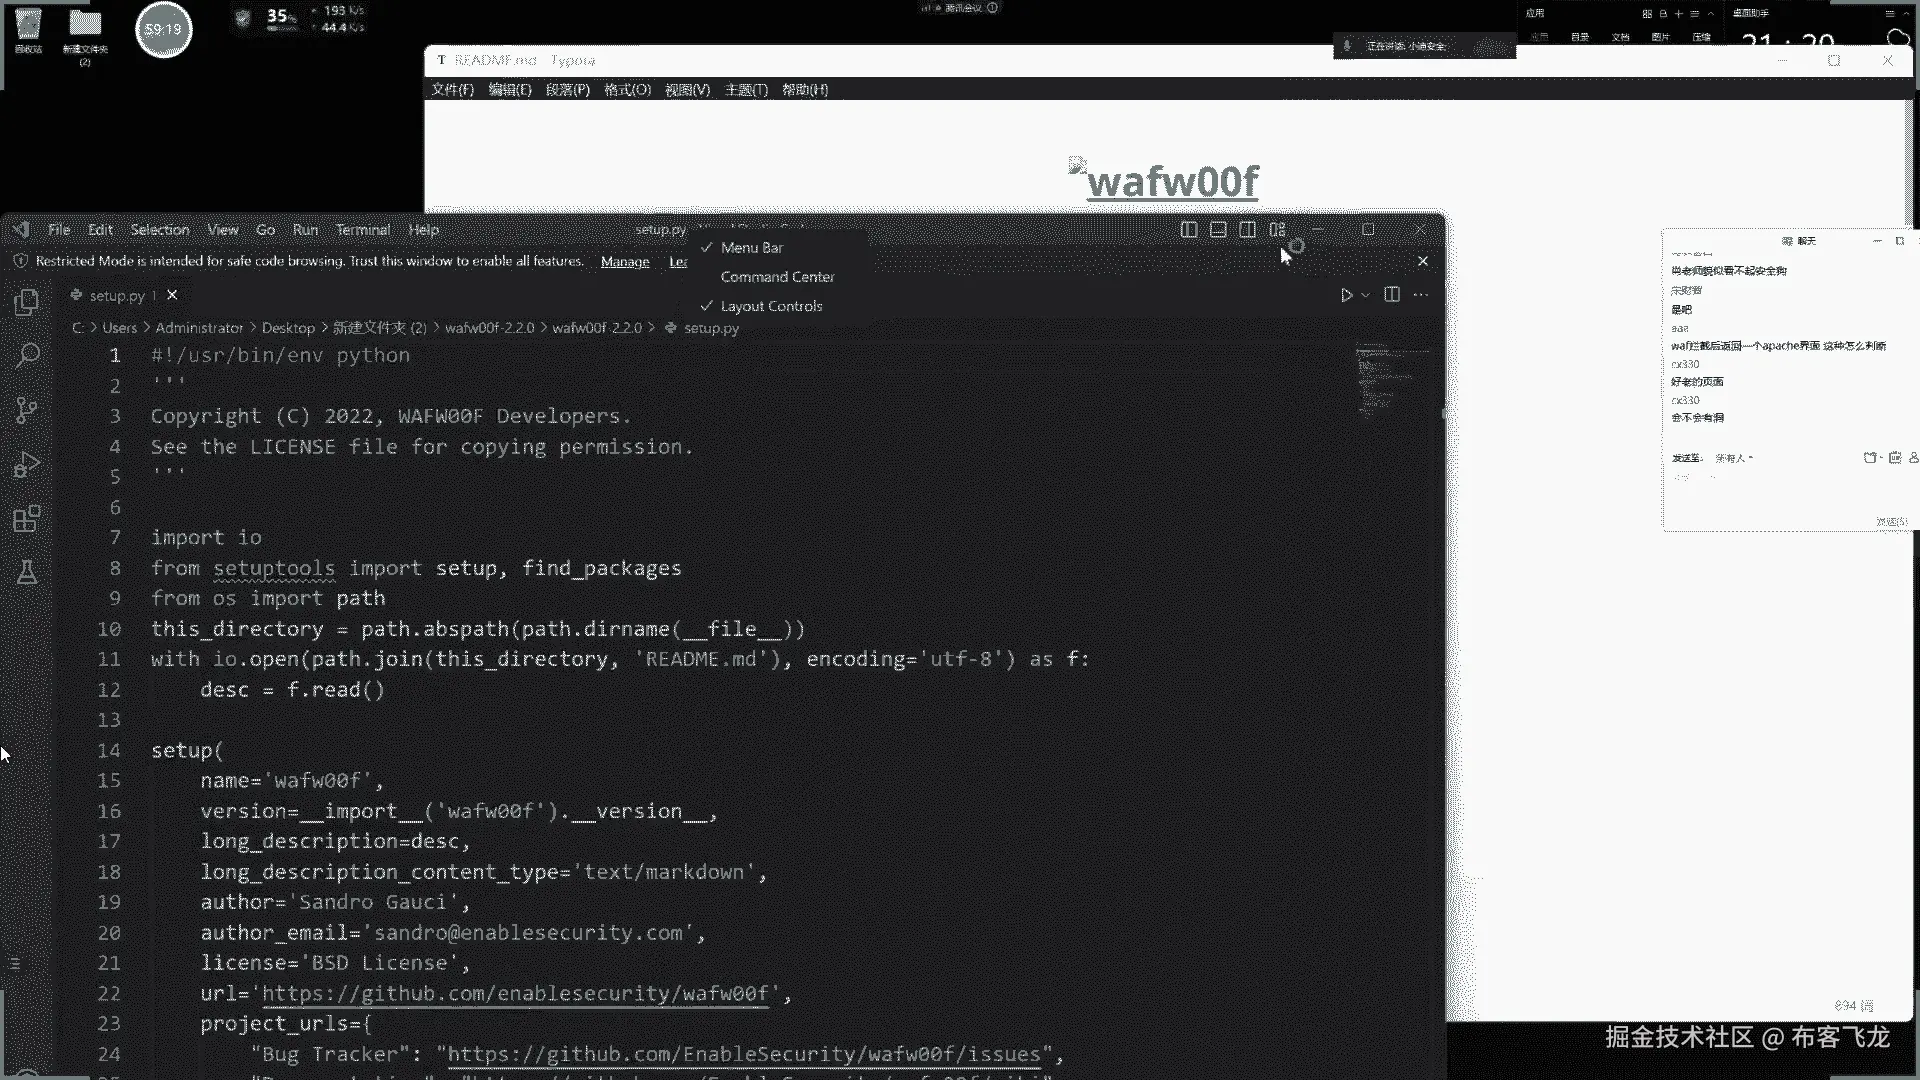1920x1080 pixels.
Task: Open run options dropdown arrow beside play button
Action: point(1365,295)
